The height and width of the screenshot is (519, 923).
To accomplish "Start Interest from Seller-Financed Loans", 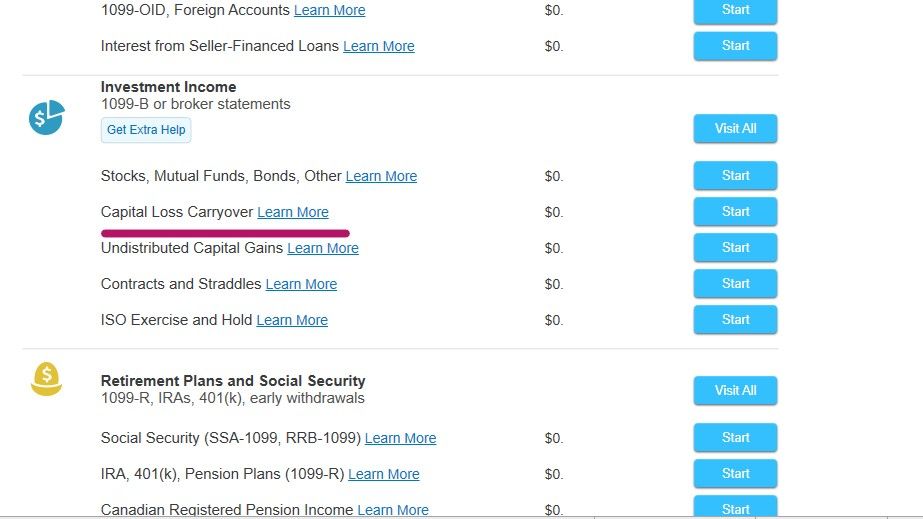I will click(x=735, y=45).
